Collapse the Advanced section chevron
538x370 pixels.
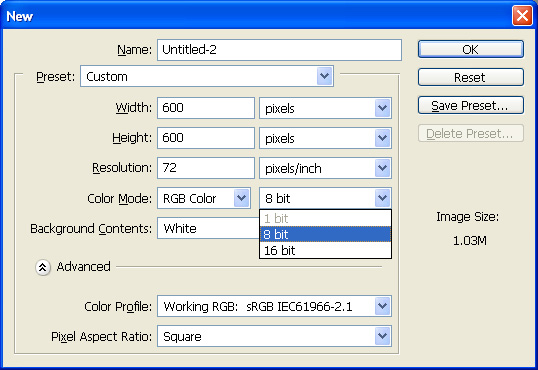(x=43, y=267)
